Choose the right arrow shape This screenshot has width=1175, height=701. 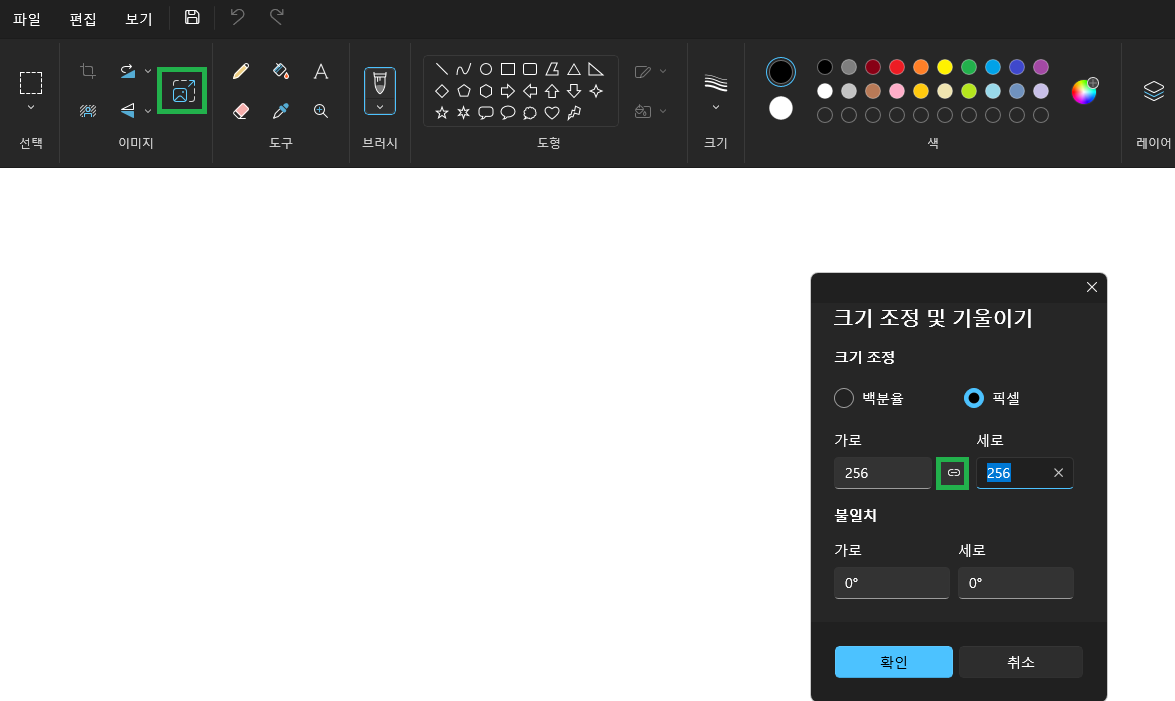pos(508,91)
